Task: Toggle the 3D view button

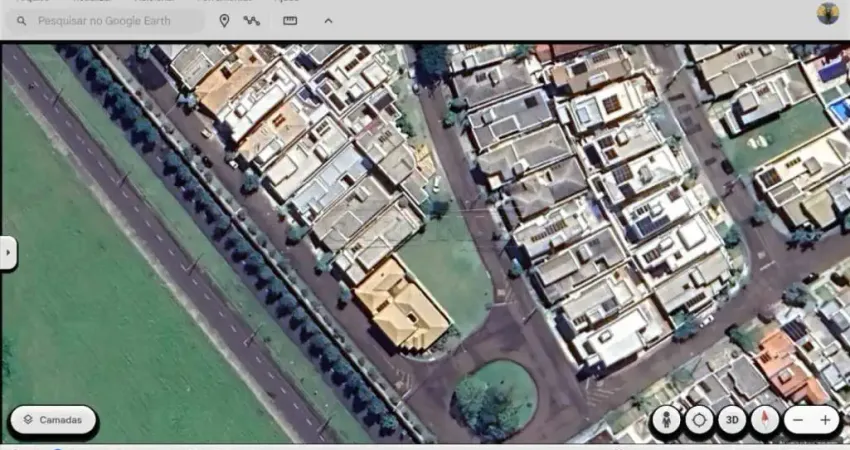Action: (x=732, y=421)
